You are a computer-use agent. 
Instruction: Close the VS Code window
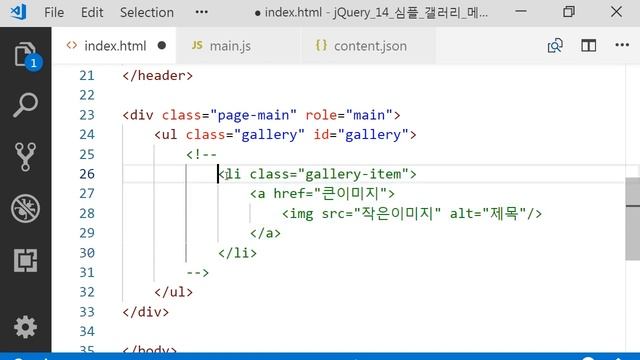(x=616, y=11)
